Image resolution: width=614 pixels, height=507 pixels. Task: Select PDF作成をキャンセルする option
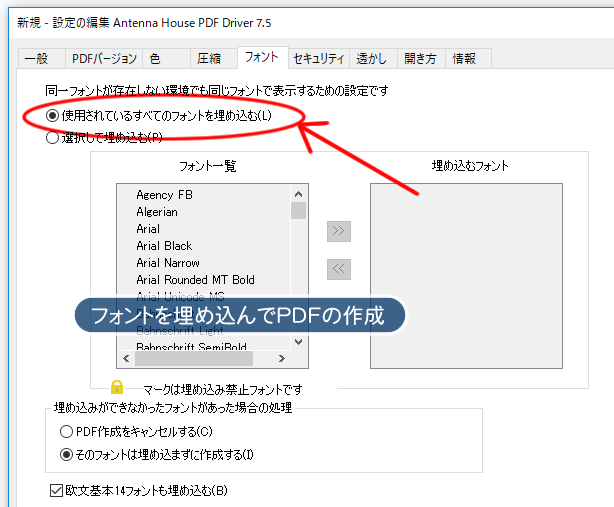coord(136,431)
